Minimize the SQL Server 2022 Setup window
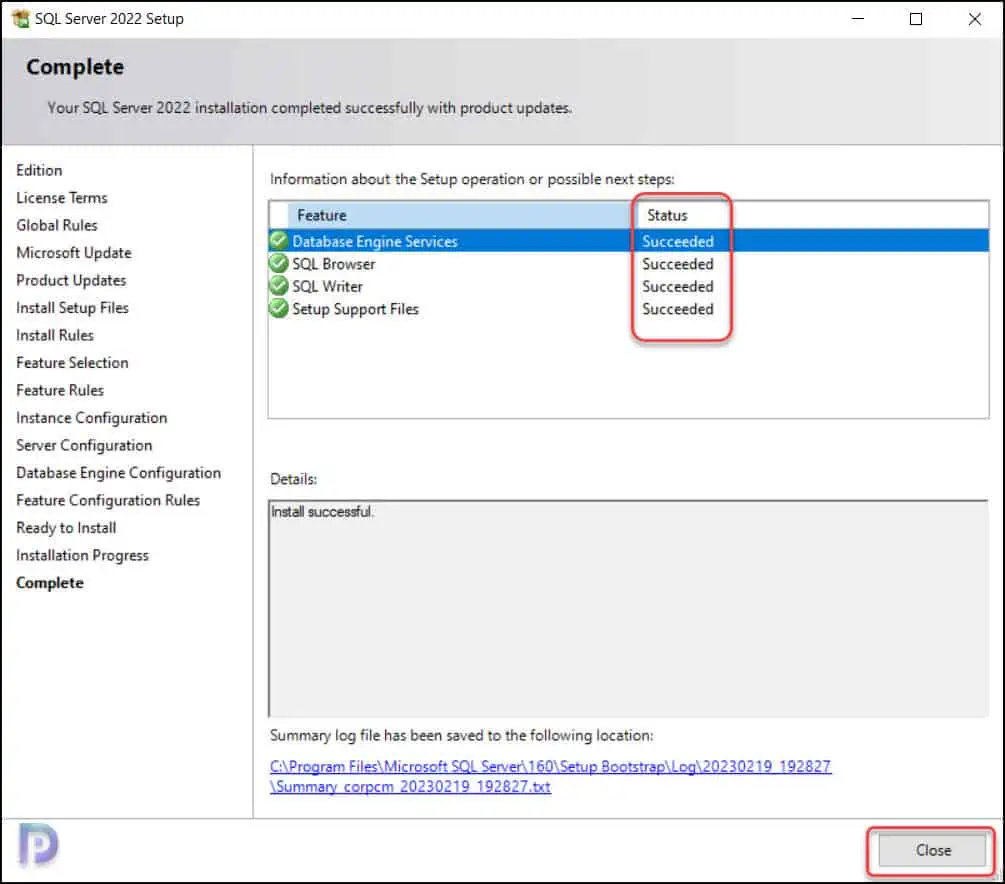 [x=858, y=19]
